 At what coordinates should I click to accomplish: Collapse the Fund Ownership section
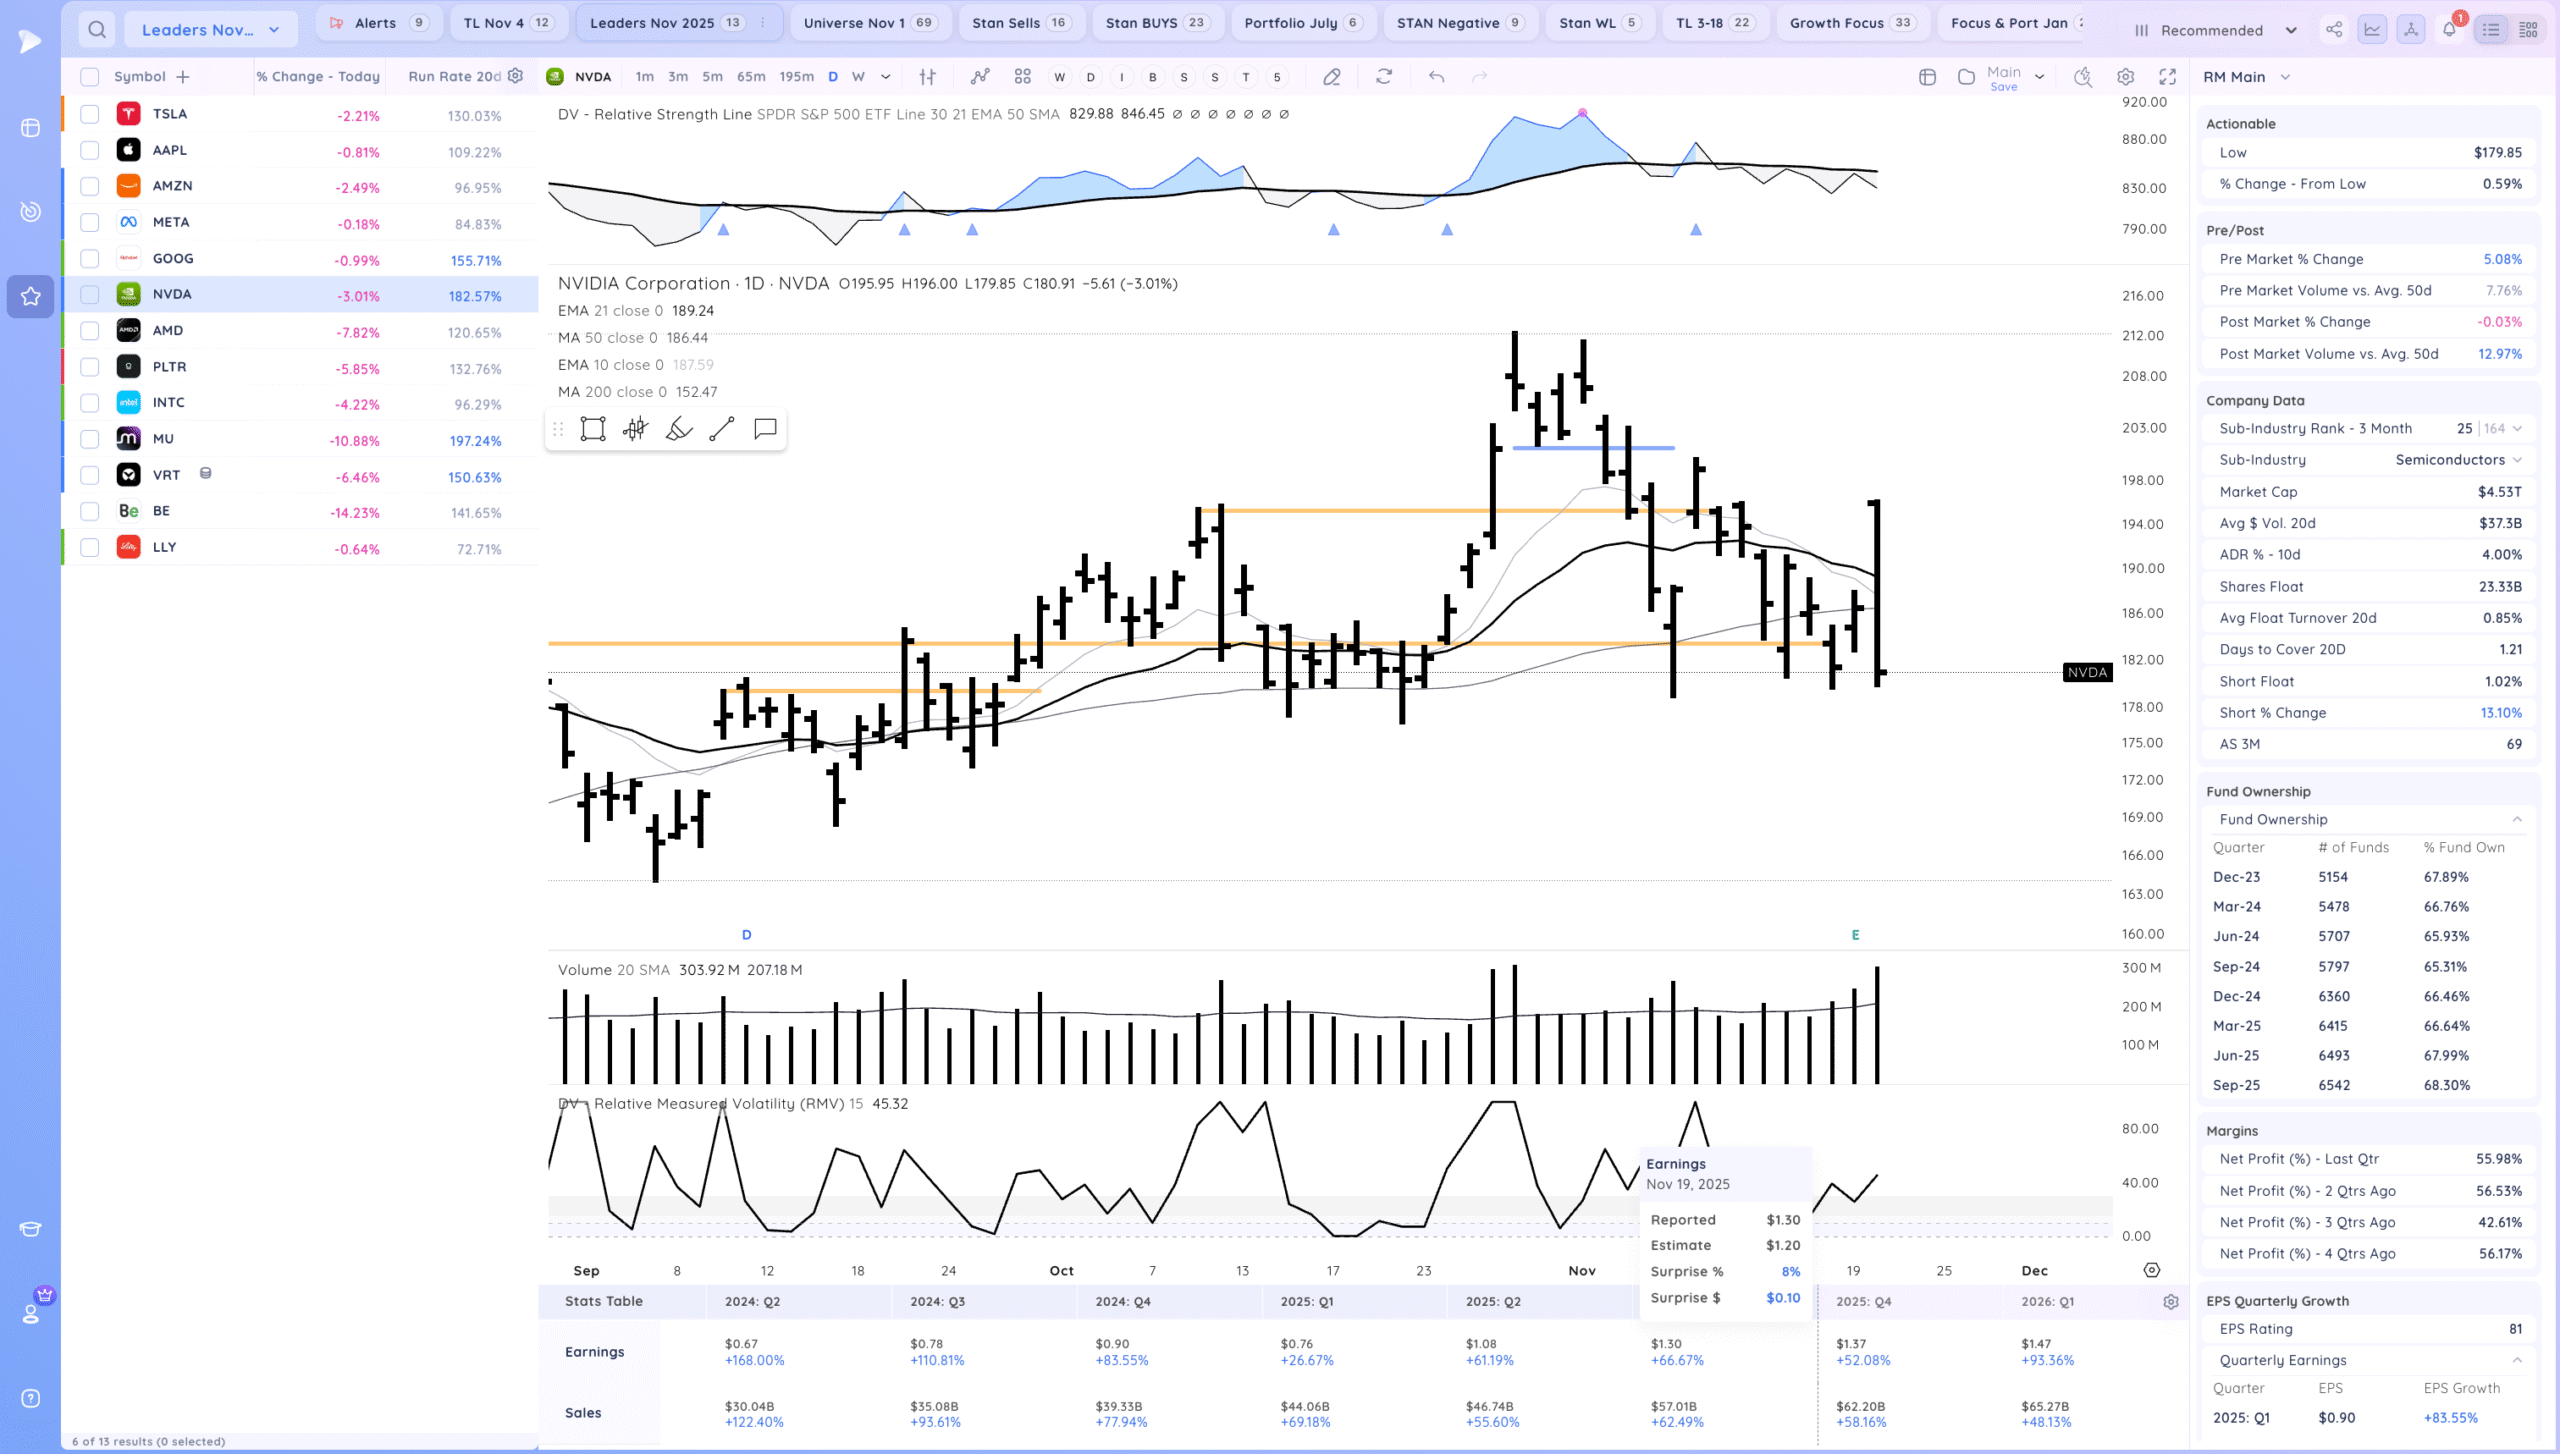pyautogui.click(x=2516, y=819)
